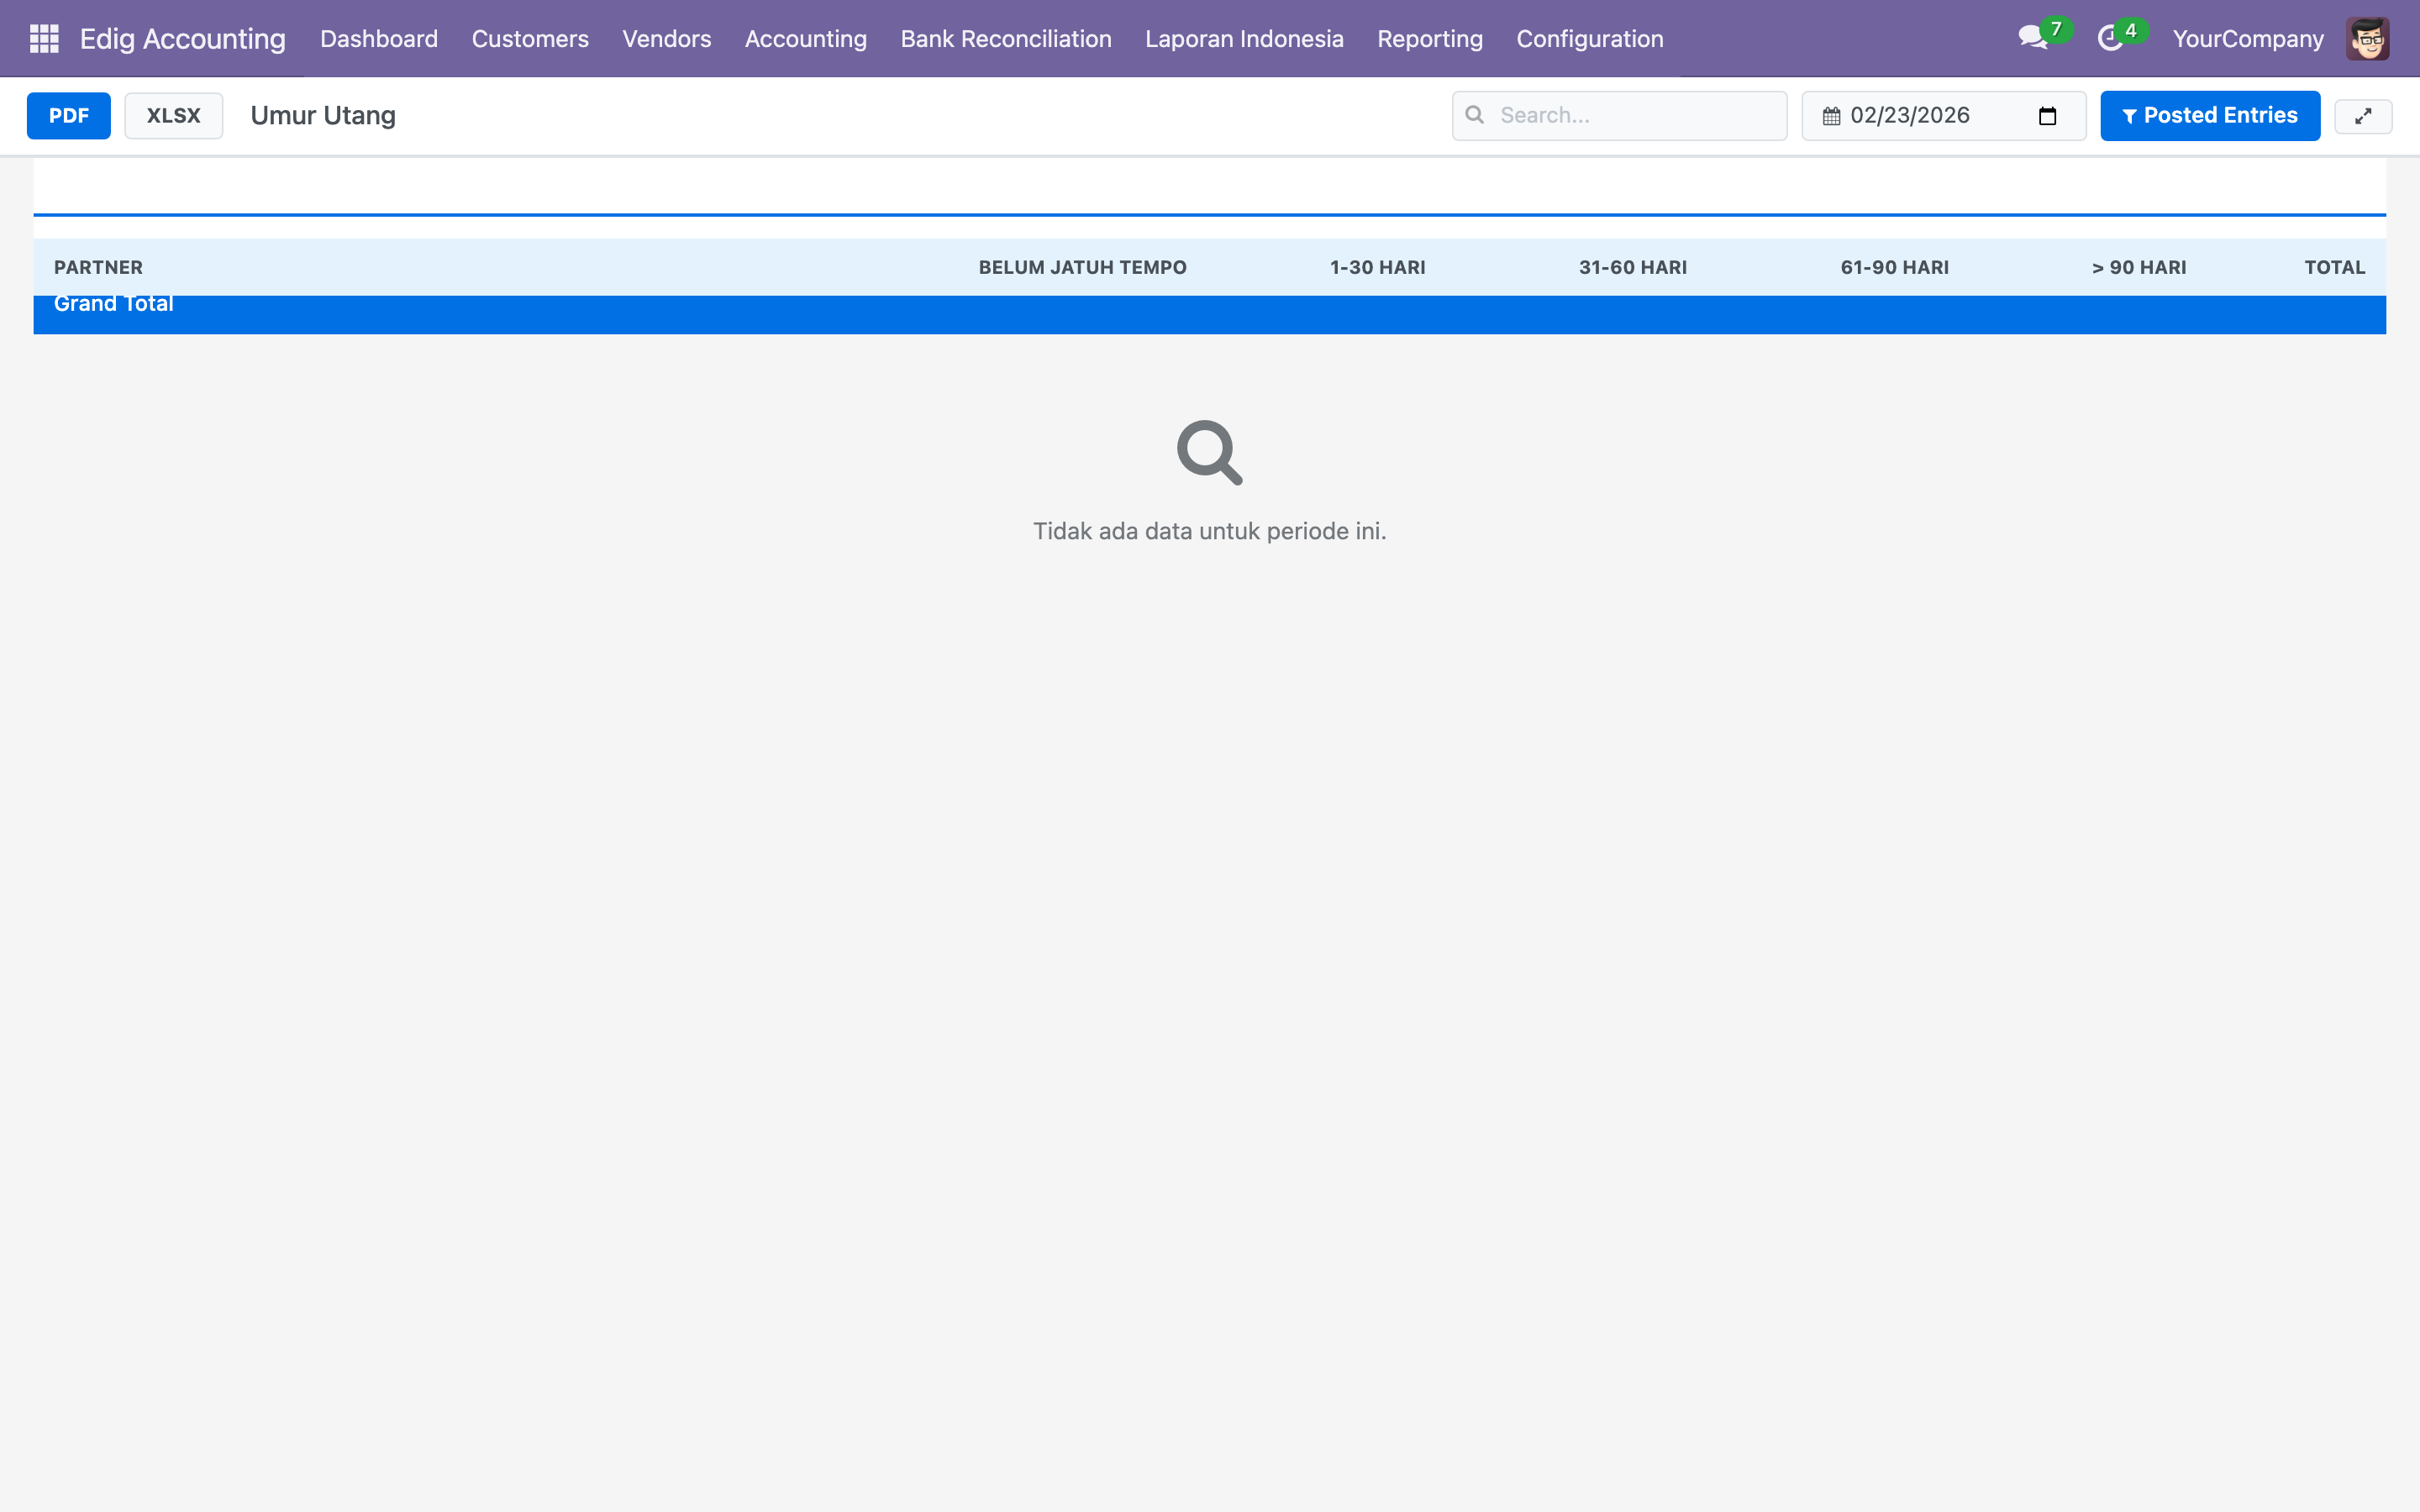Viewport: 2420px width, 1512px height.
Task: Click the magnifier icon in search box
Action: (x=1474, y=115)
